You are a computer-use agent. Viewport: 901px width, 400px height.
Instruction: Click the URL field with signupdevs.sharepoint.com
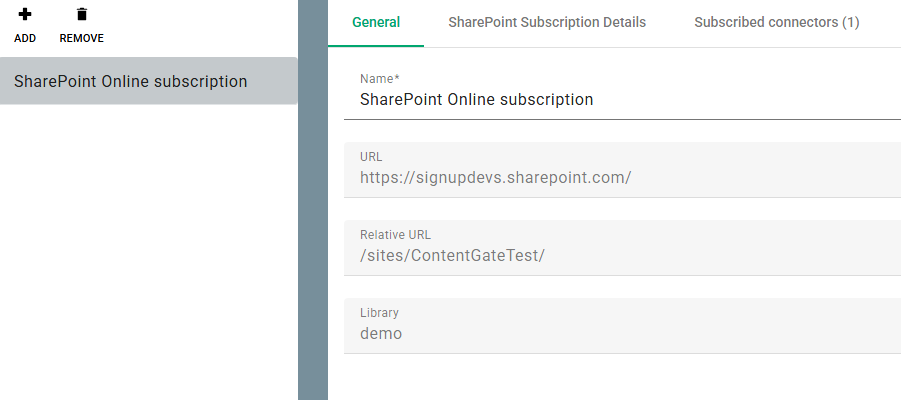pos(622,170)
